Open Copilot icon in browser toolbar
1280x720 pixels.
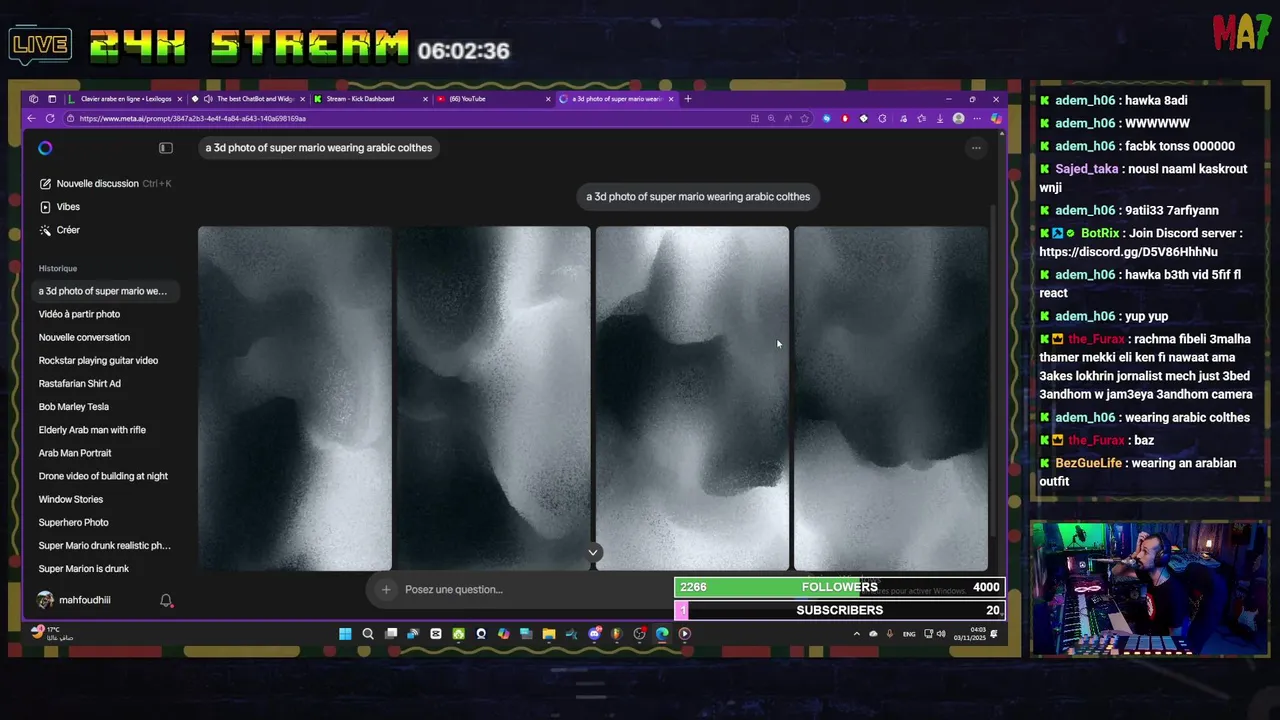(996, 118)
